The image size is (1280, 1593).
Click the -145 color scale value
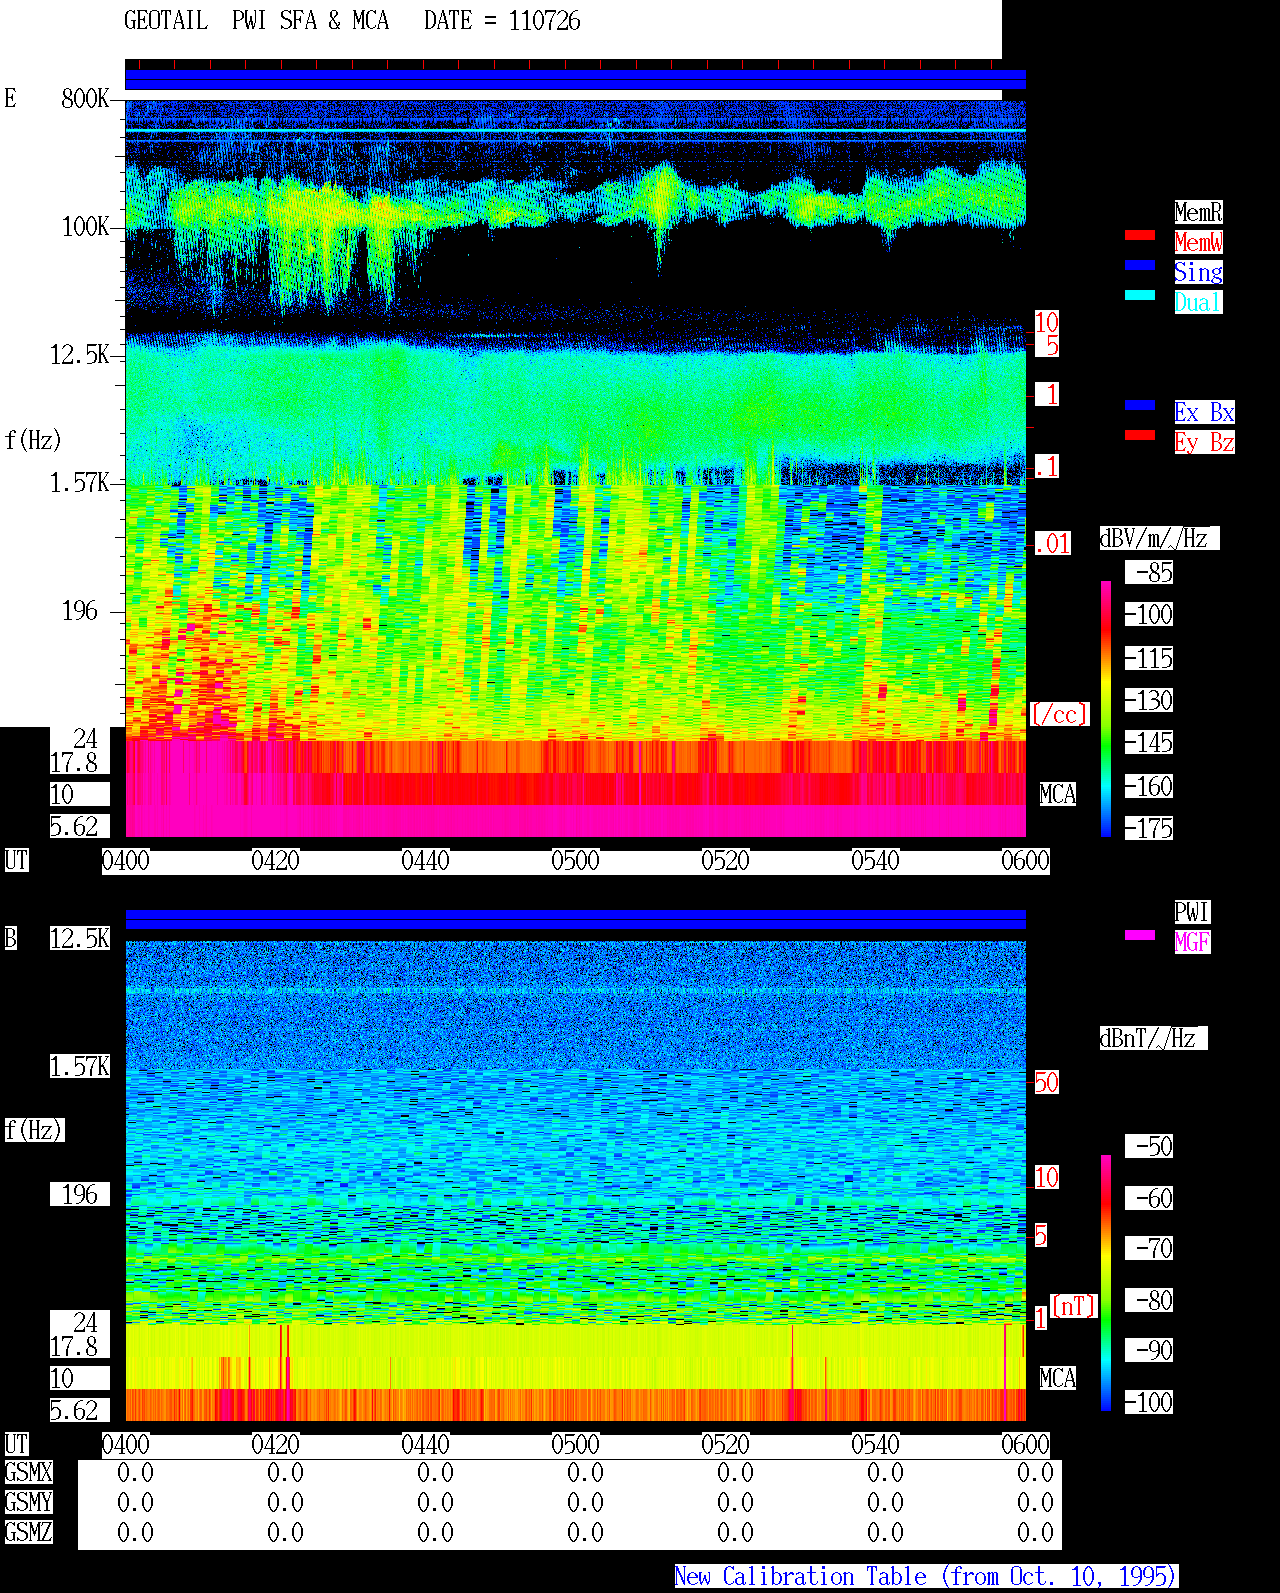1149,742
